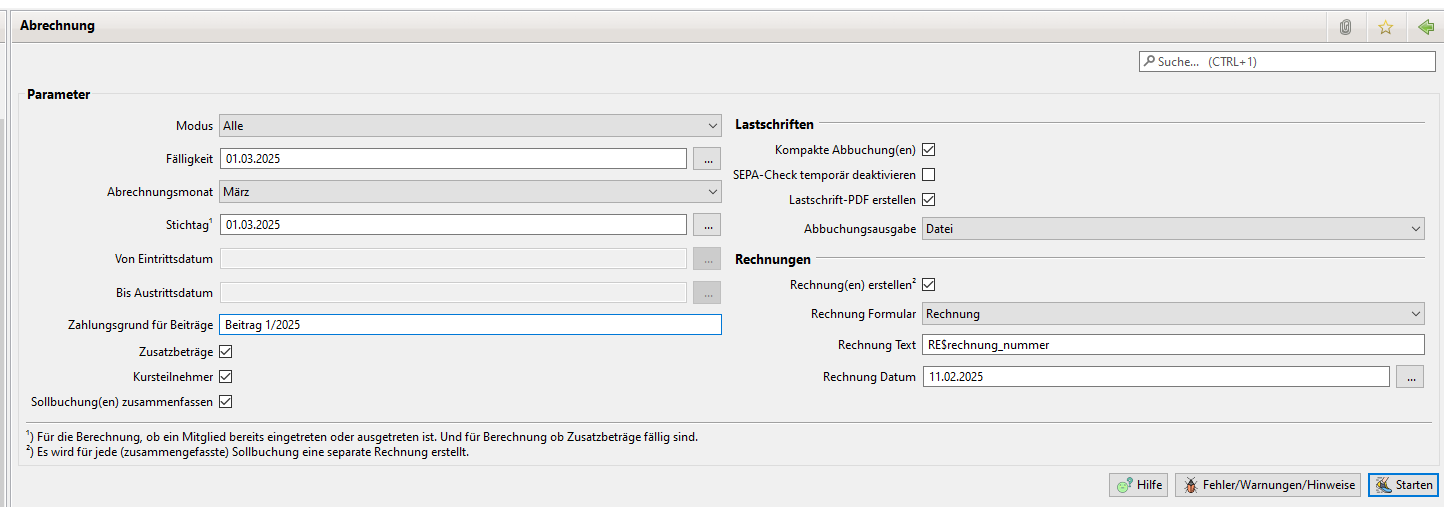The width and height of the screenshot is (1444, 507).
Task: Click the star favorite icon
Action: point(1385,27)
